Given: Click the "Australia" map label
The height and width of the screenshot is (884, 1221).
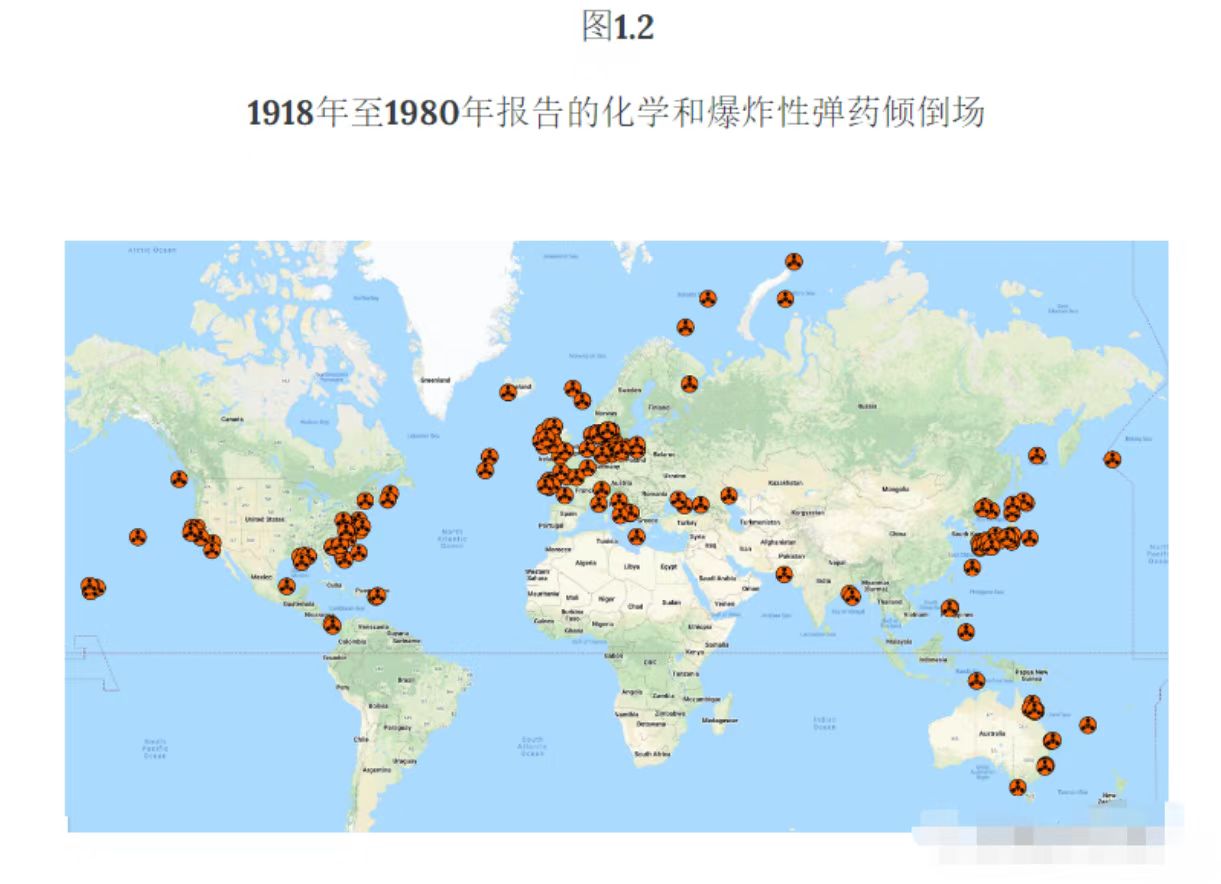Looking at the screenshot, I should click(x=991, y=734).
